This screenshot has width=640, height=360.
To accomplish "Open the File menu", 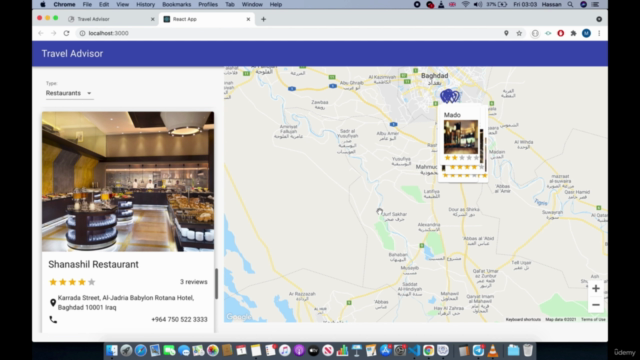I will point(87,4).
